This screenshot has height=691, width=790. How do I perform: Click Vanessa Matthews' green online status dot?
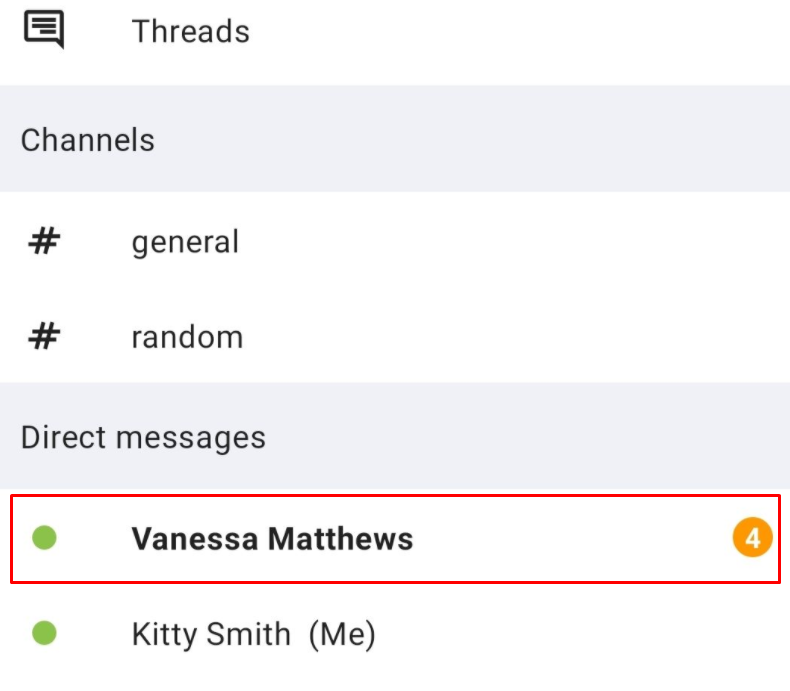click(x=44, y=537)
